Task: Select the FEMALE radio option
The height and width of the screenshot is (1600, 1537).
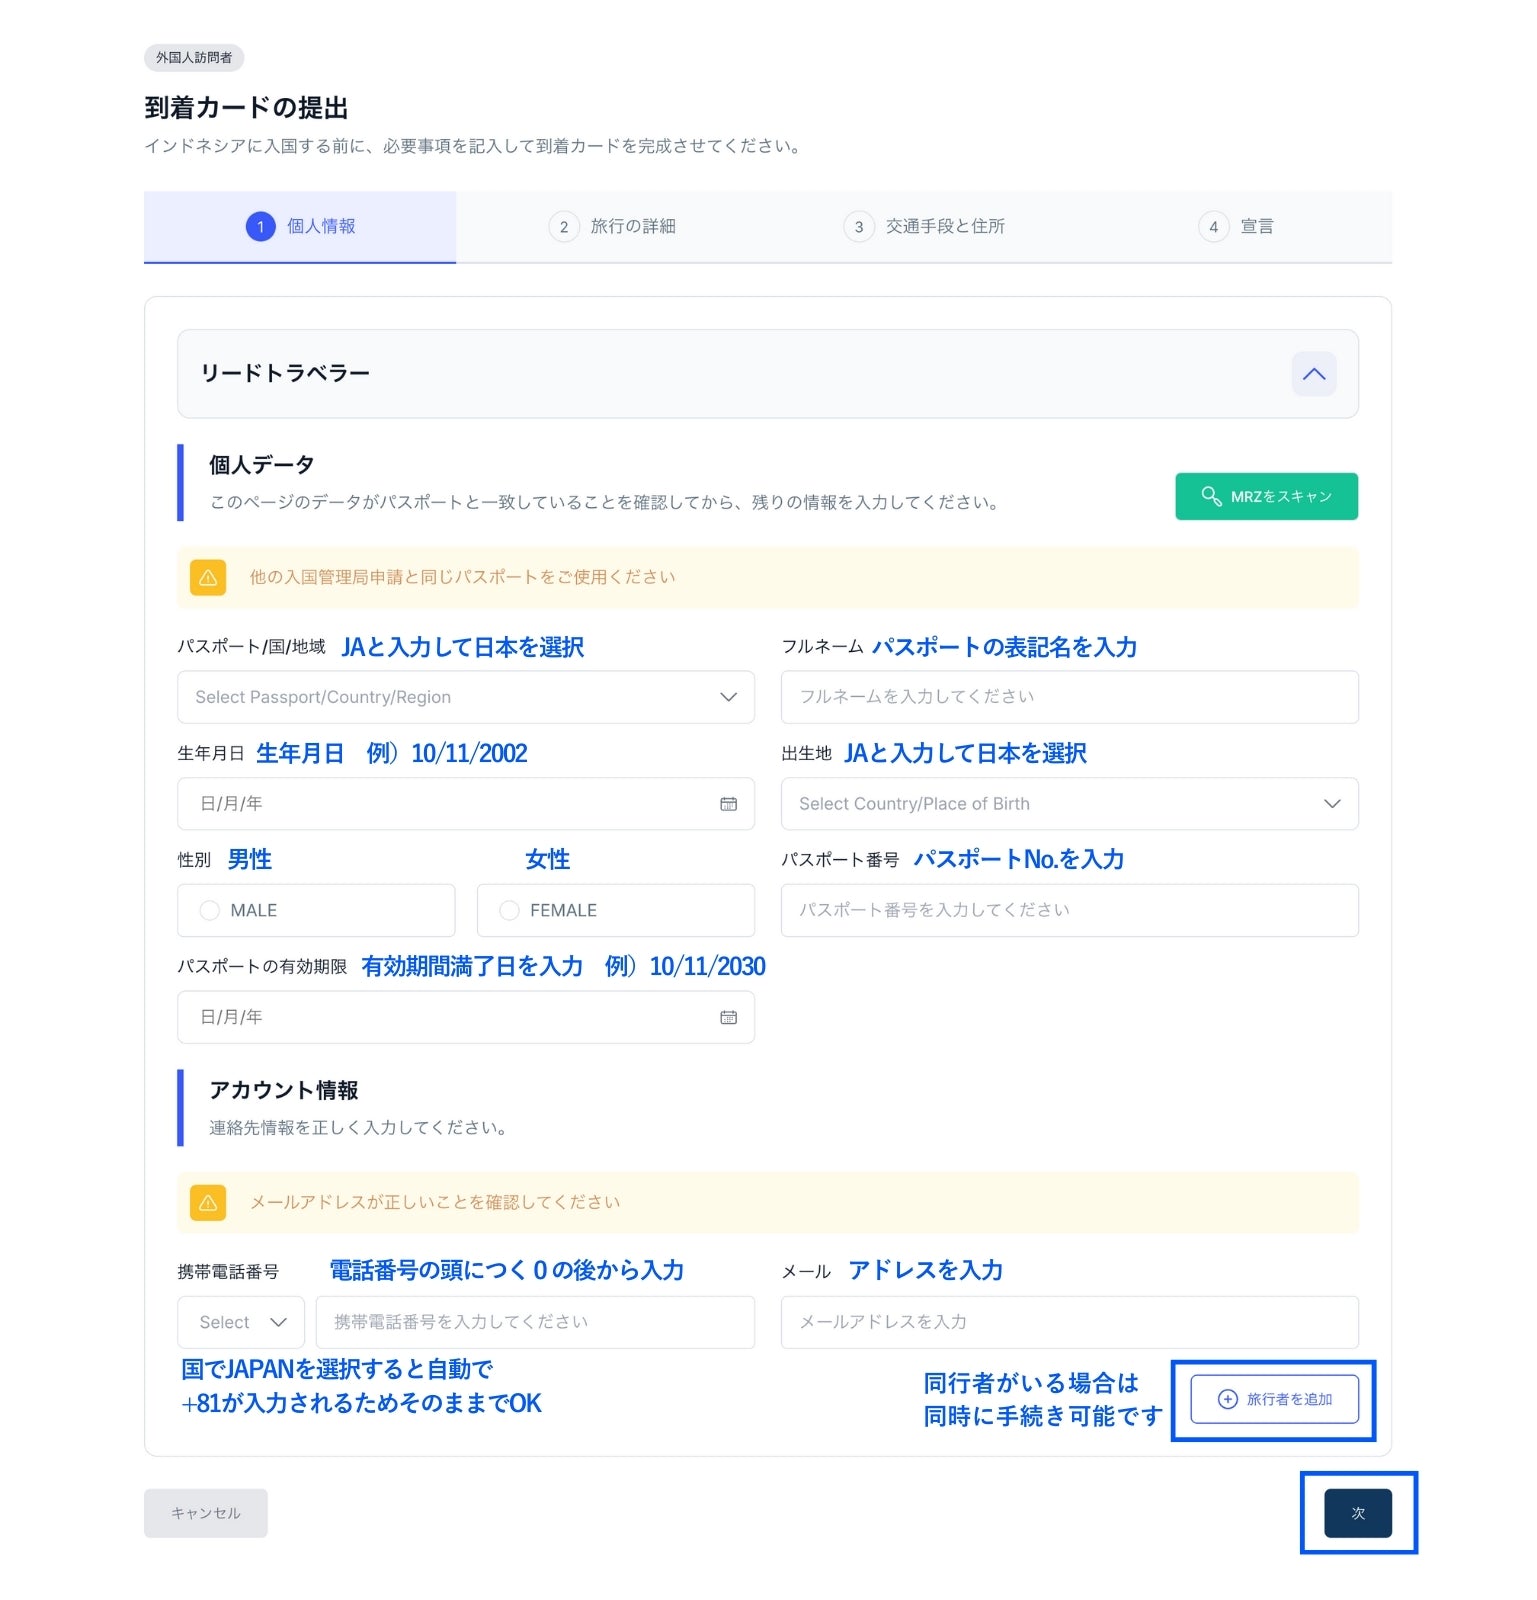Action: 509,910
